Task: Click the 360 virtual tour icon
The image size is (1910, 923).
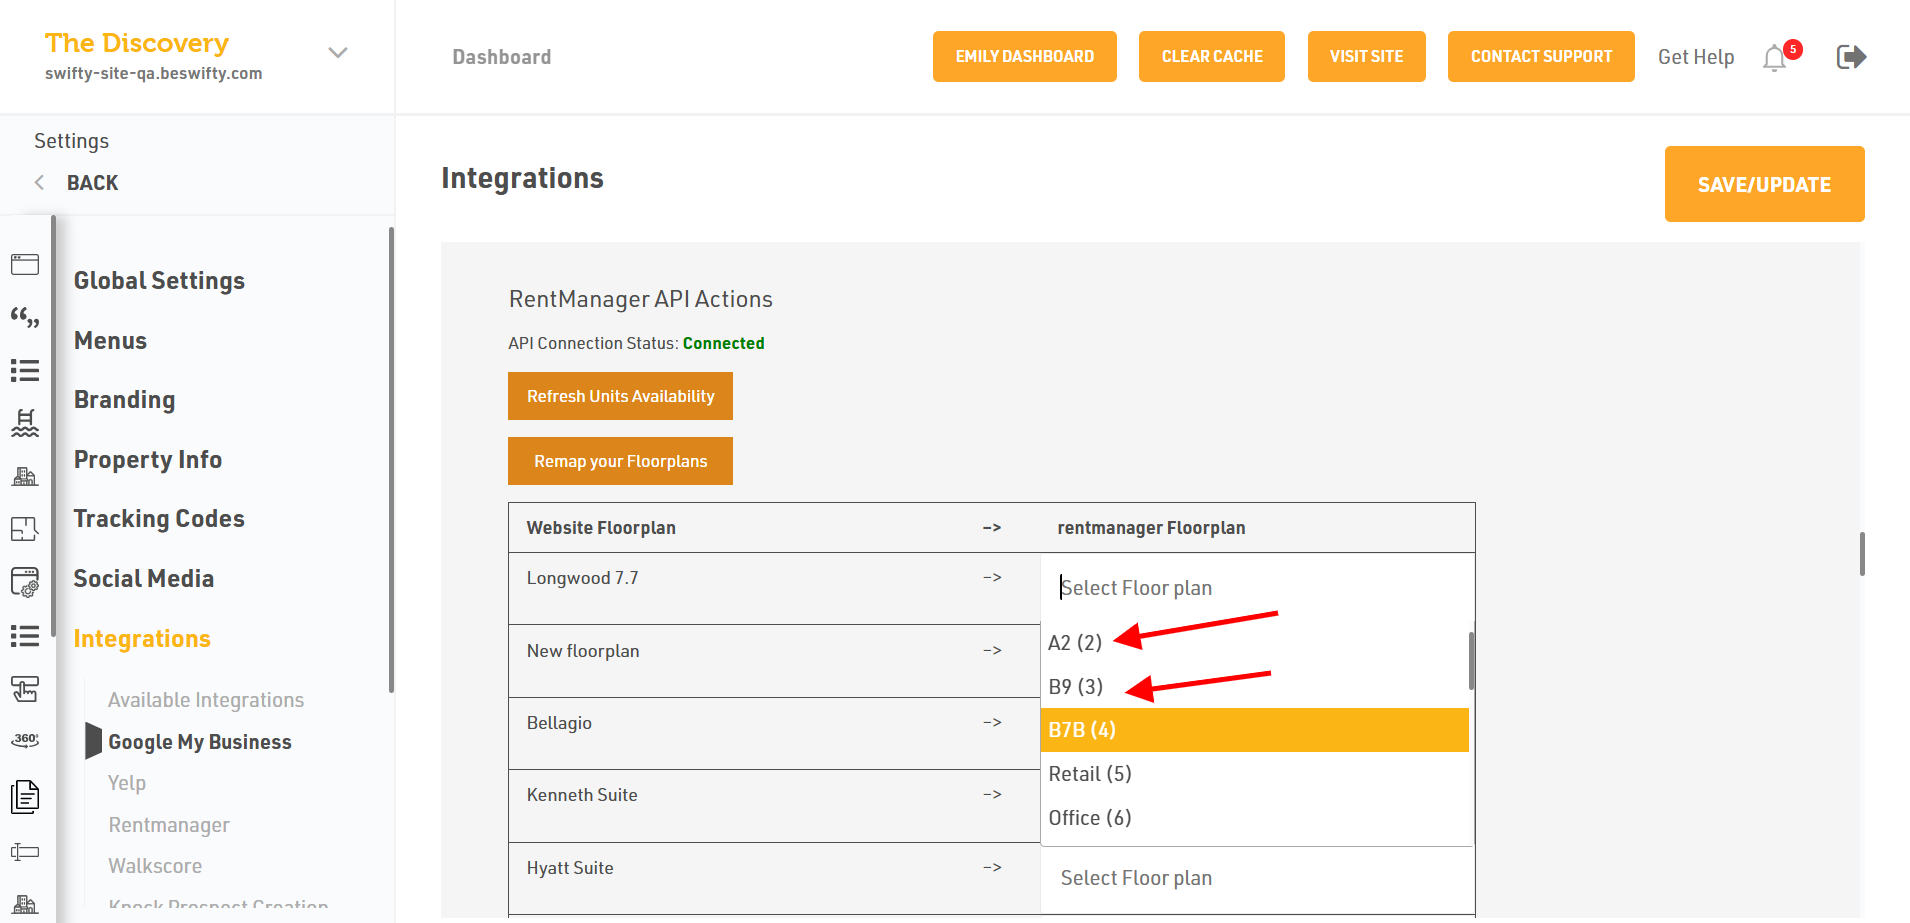Action: click(x=25, y=740)
